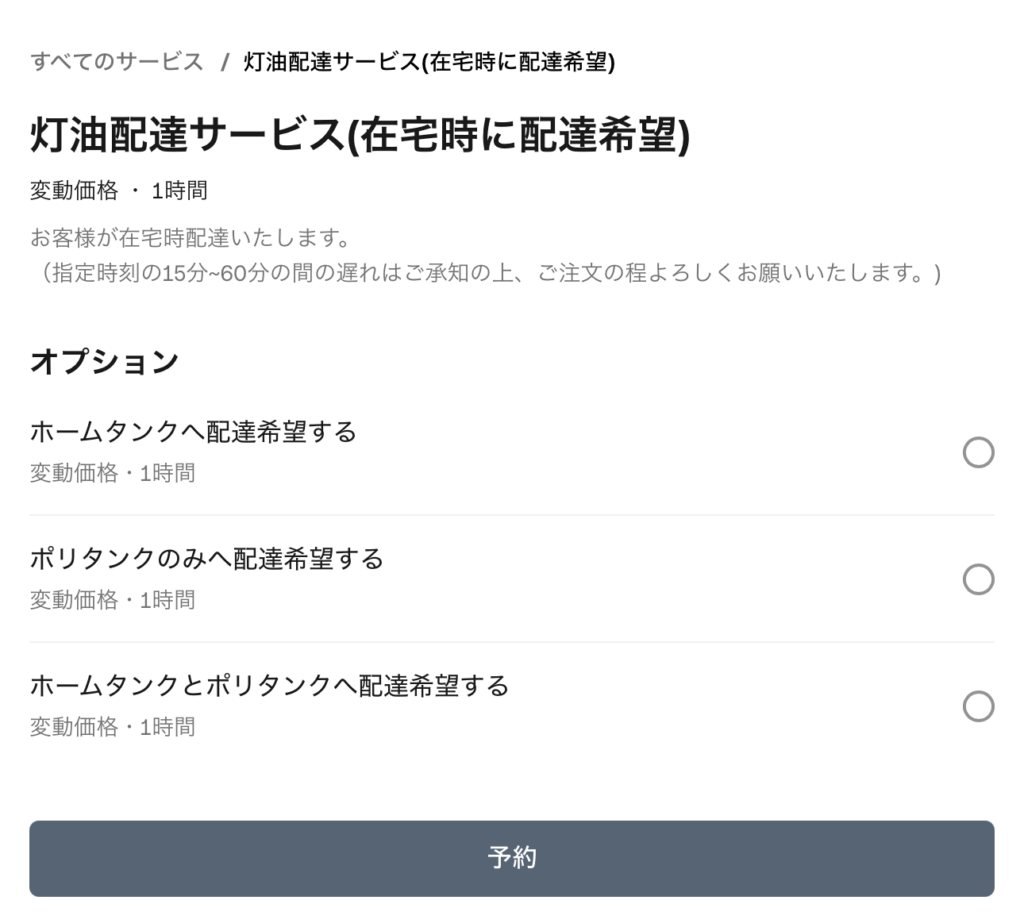
Task: Click the ホームタンクとポリタンクへ配達希望する option label
Action: coord(269,686)
